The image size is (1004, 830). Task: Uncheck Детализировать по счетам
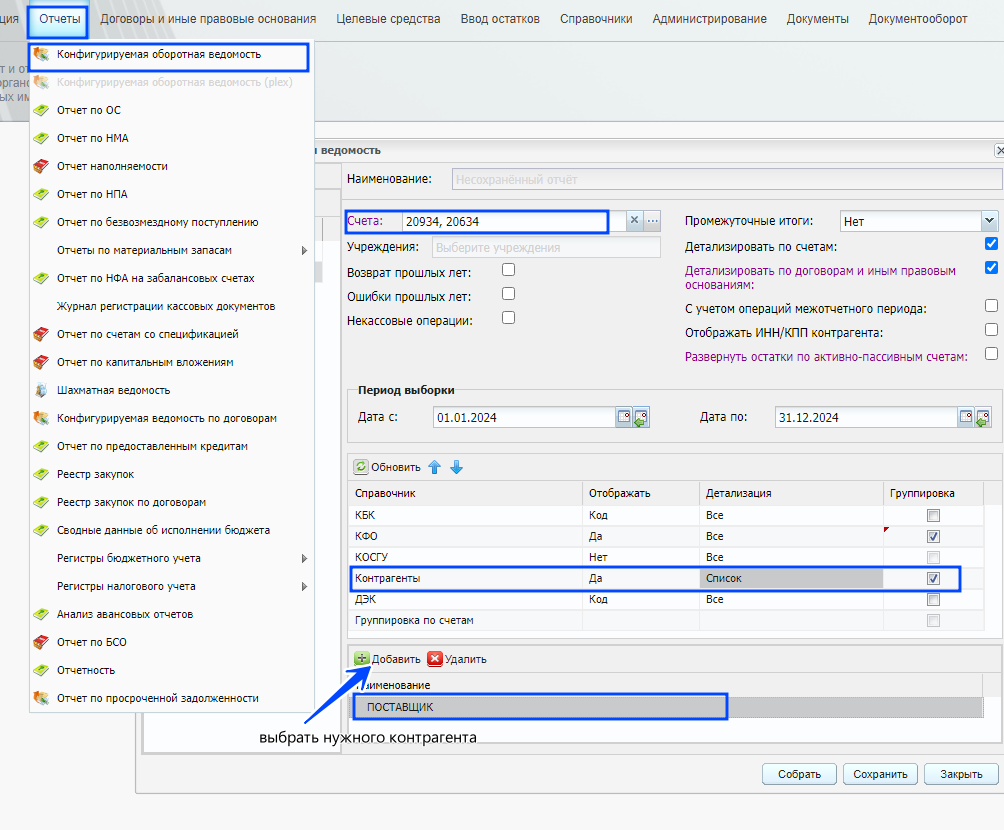[x=991, y=243]
